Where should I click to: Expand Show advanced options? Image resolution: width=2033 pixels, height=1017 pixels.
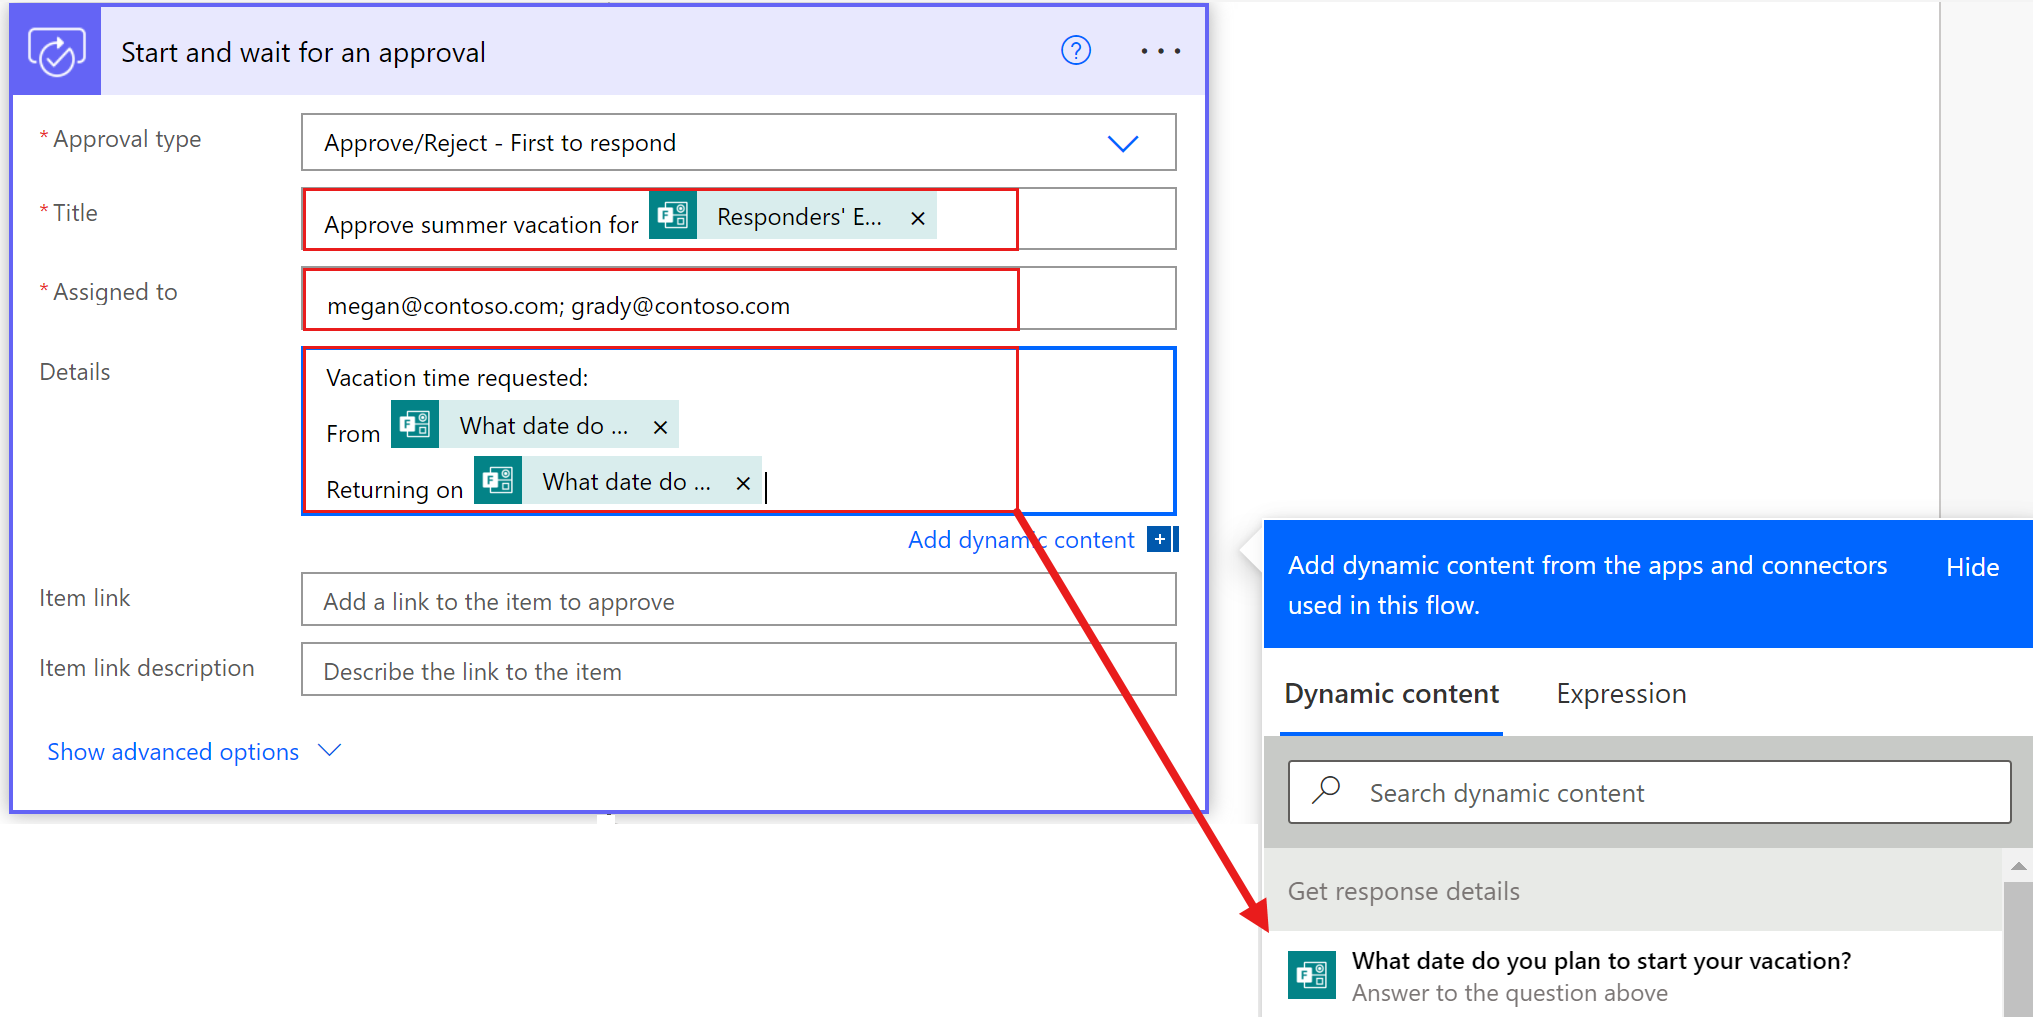point(173,751)
